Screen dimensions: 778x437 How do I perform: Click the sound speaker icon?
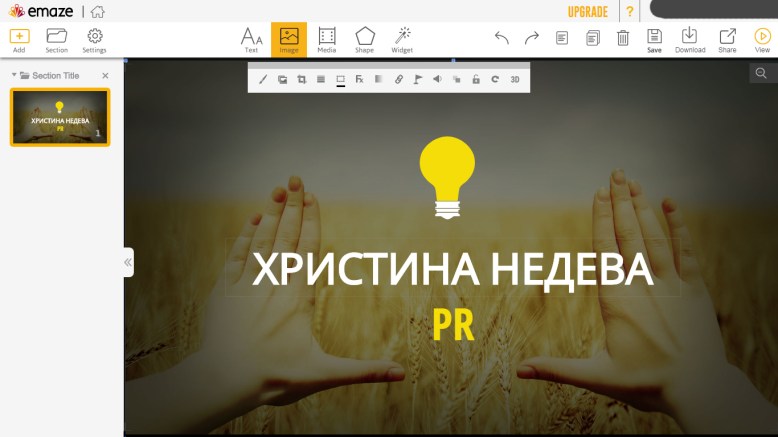pyautogui.click(x=437, y=79)
